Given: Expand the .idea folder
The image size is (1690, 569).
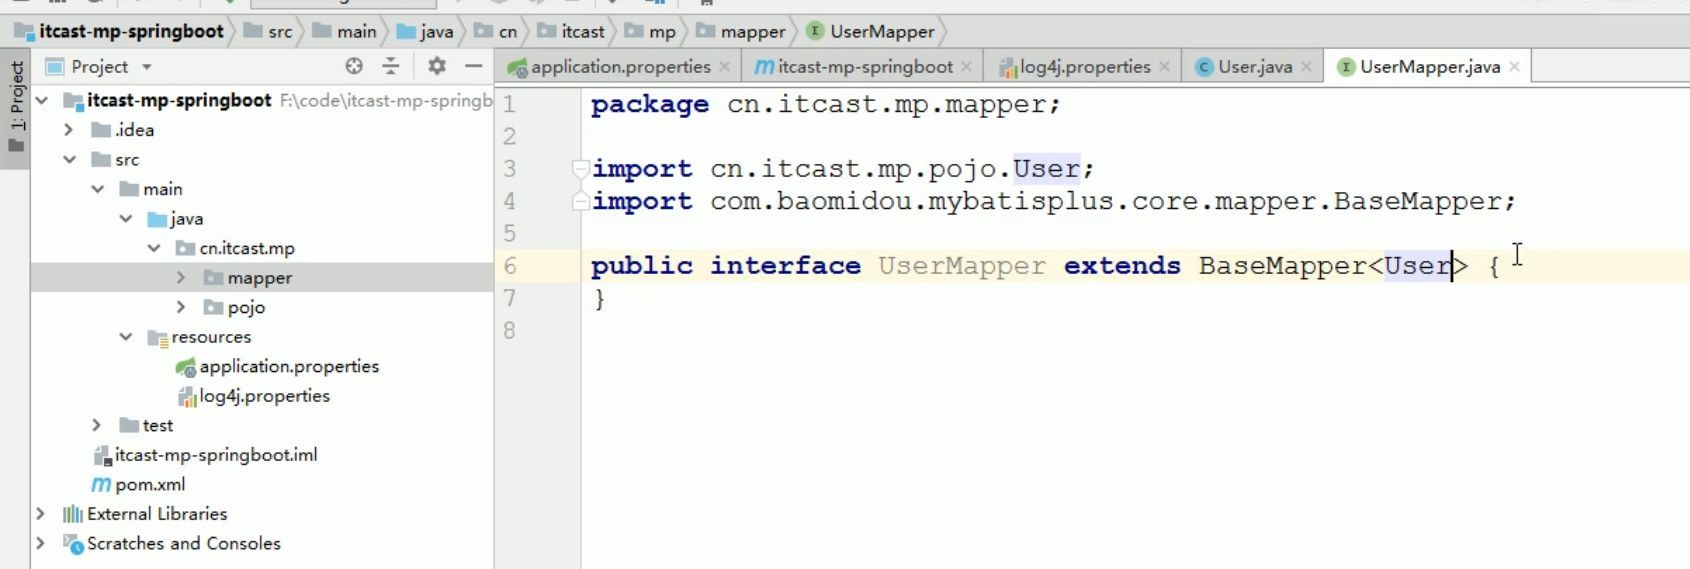Looking at the screenshot, I should [x=69, y=130].
